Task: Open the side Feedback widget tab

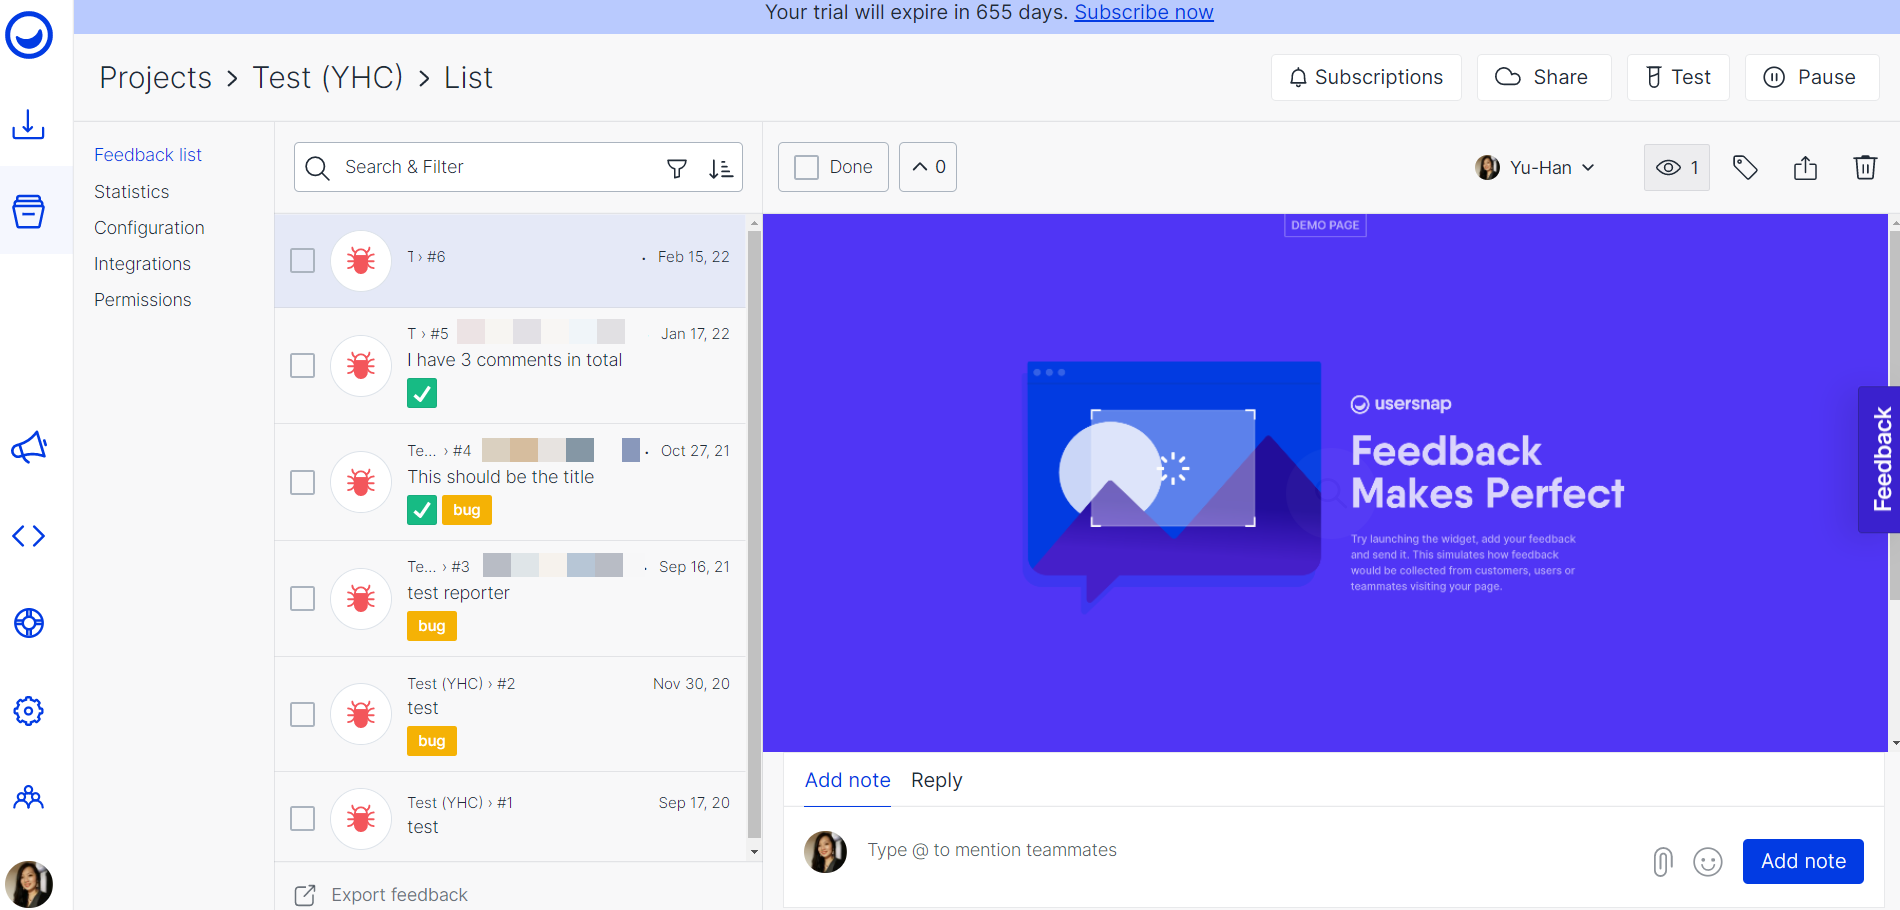Action: (1880, 460)
